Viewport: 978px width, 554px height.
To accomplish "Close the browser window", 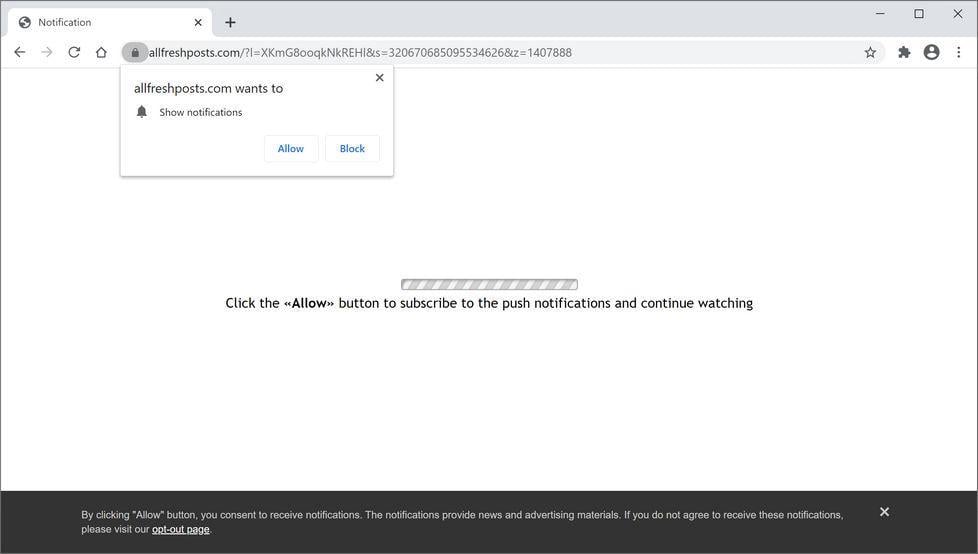I will 958,14.
